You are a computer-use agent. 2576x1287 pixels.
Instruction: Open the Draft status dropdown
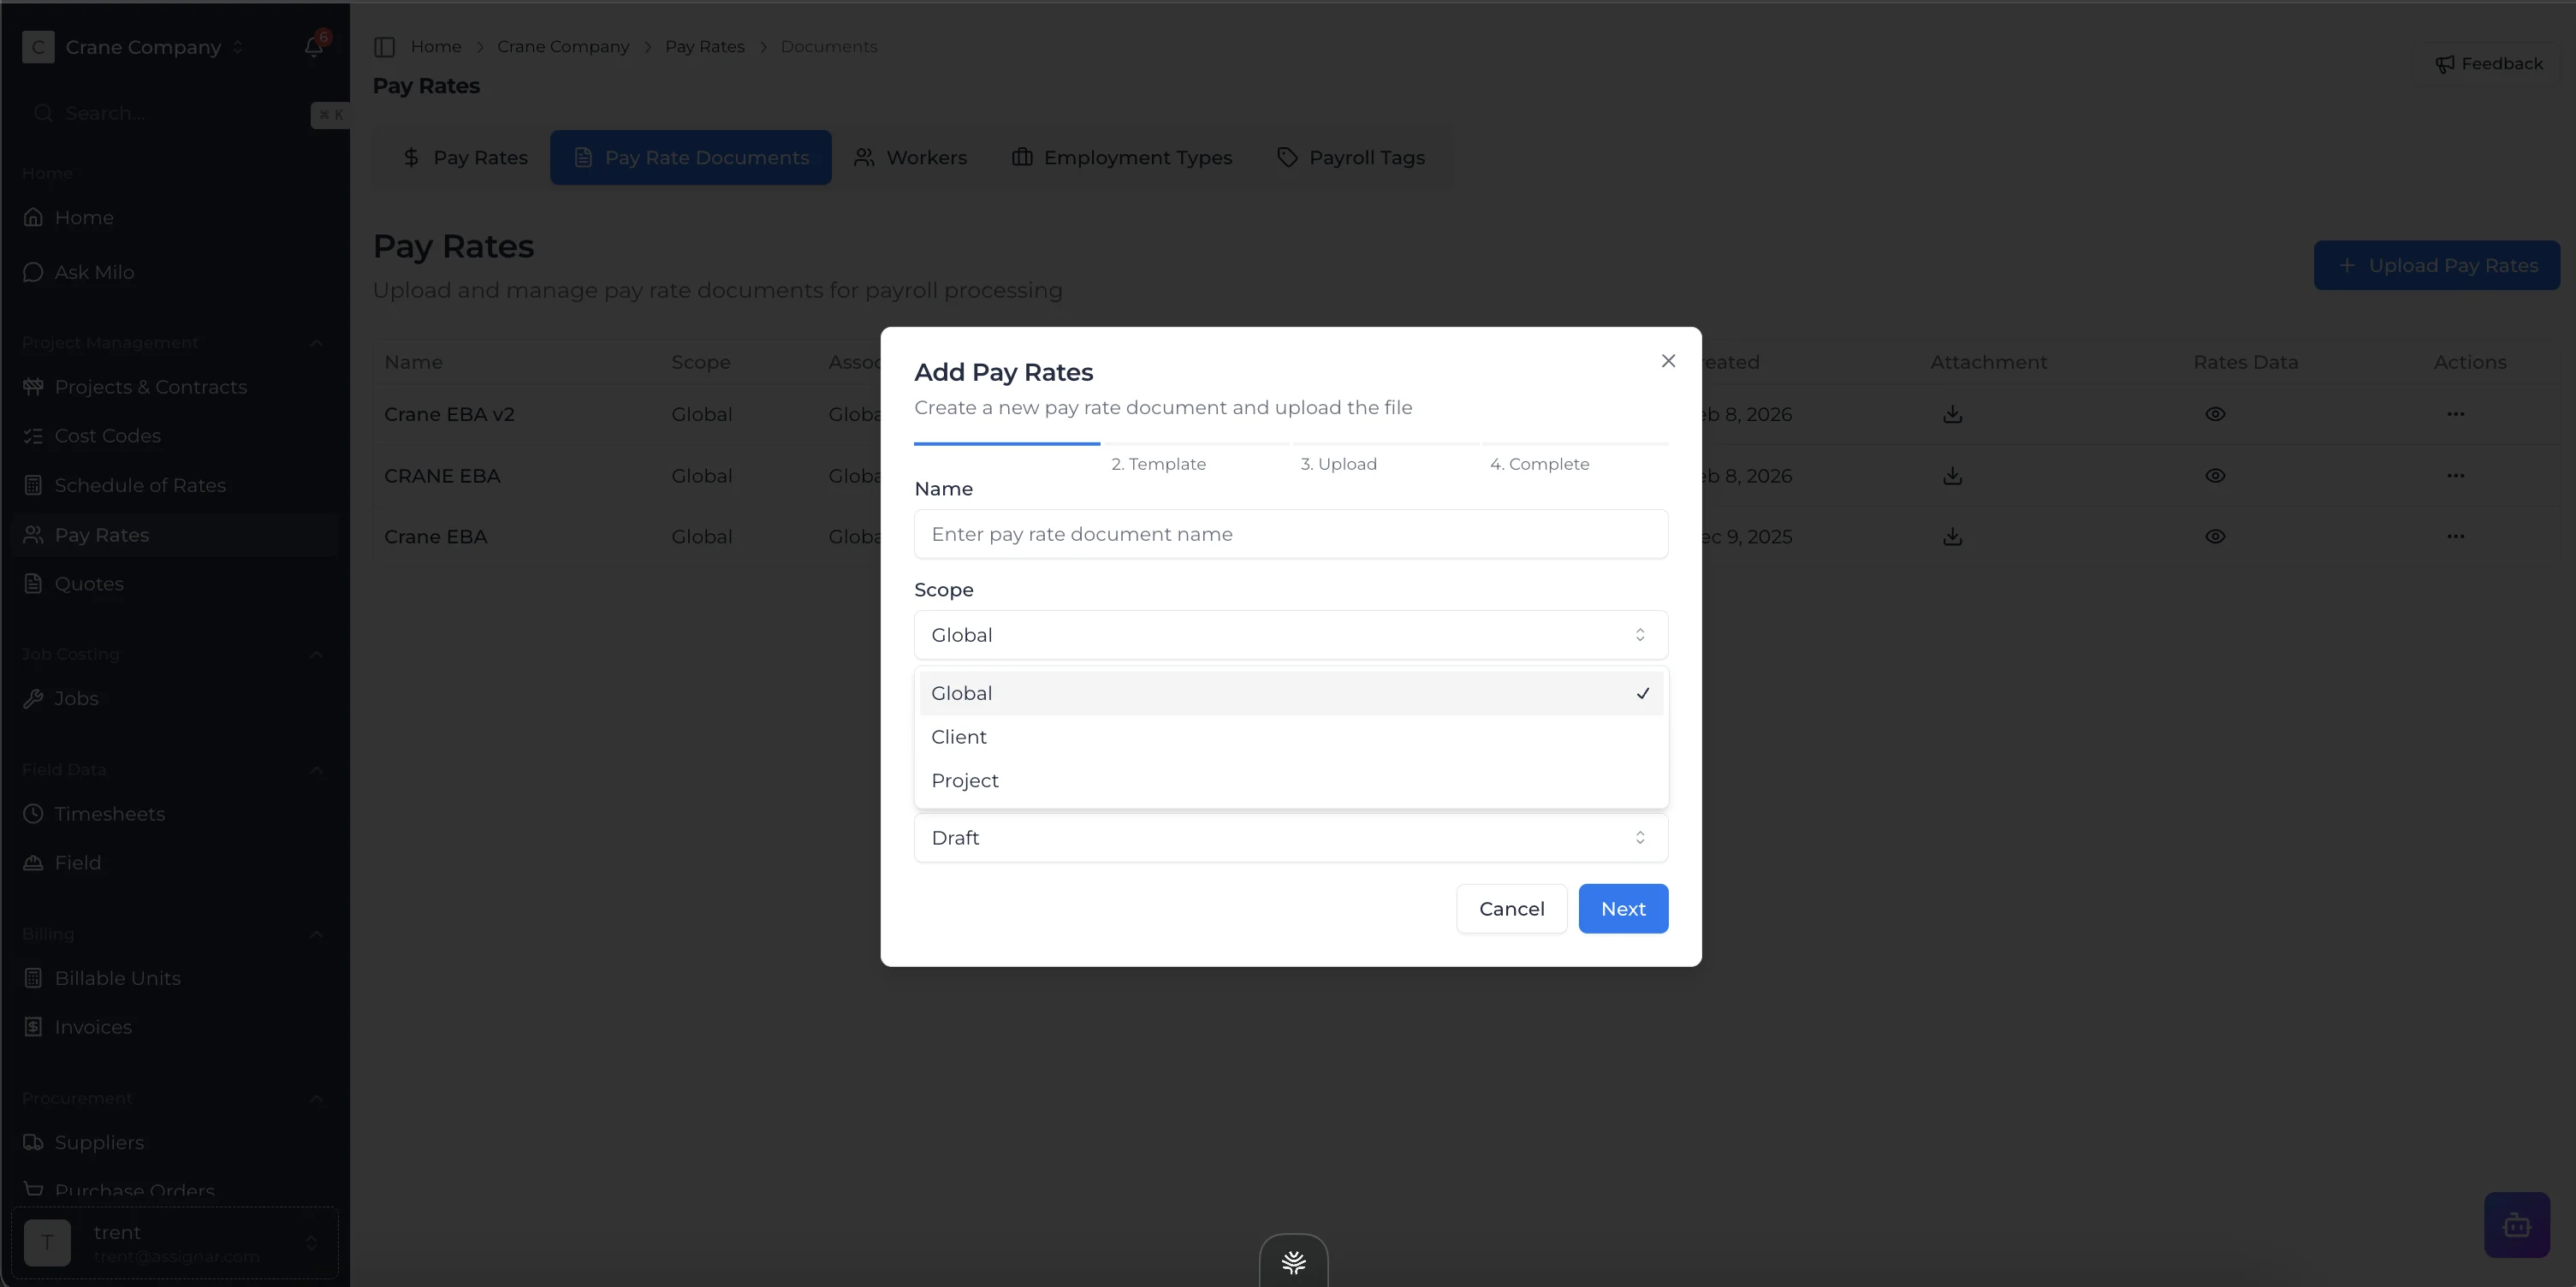pos(1290,838)
